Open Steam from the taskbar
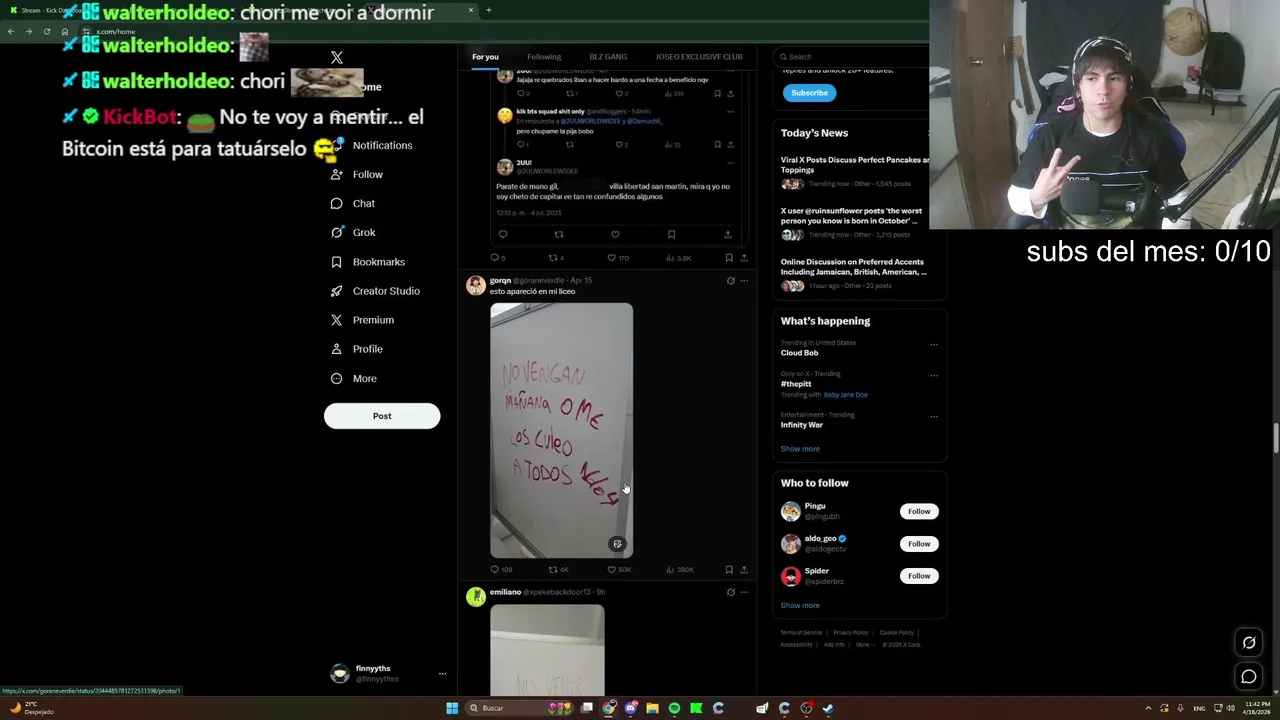1280x720 pixels. (x=828, y=708)
